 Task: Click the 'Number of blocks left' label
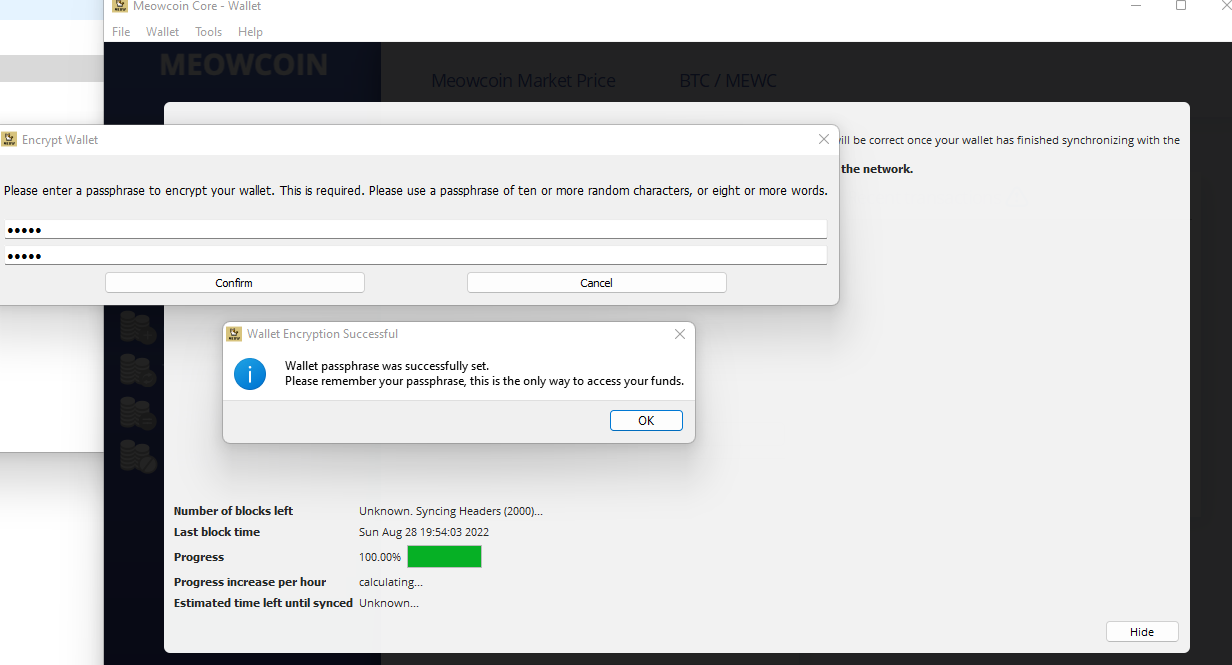tap(233, 511)
